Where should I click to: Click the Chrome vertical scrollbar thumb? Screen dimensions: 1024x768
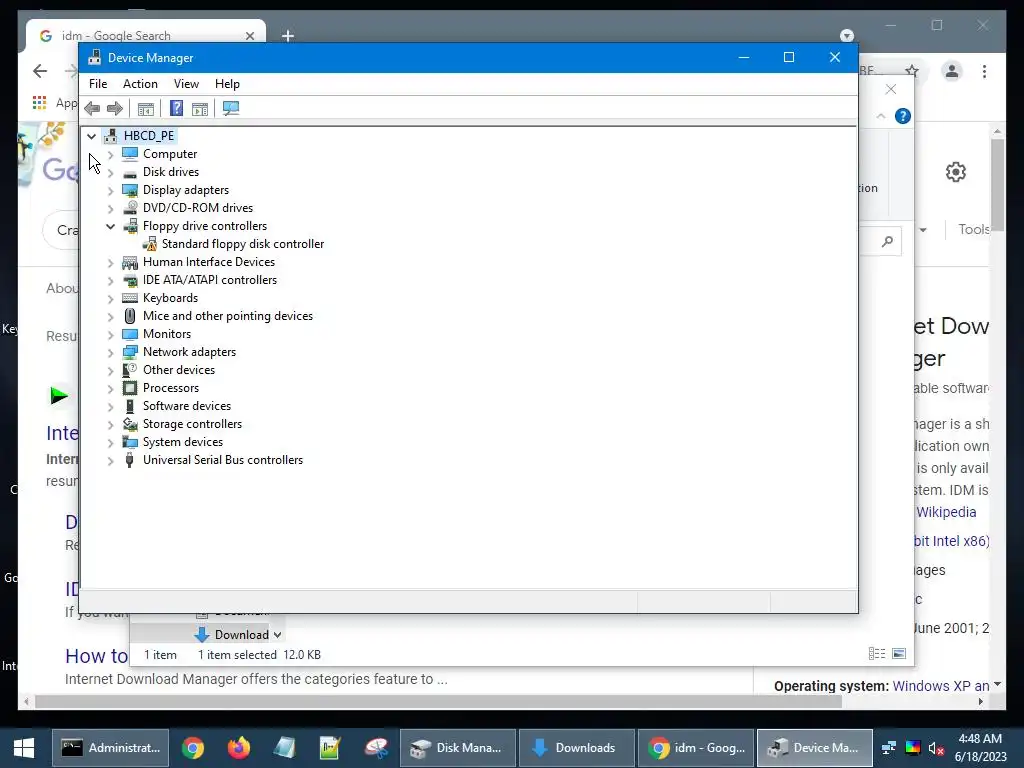click(x=997, y=185)
